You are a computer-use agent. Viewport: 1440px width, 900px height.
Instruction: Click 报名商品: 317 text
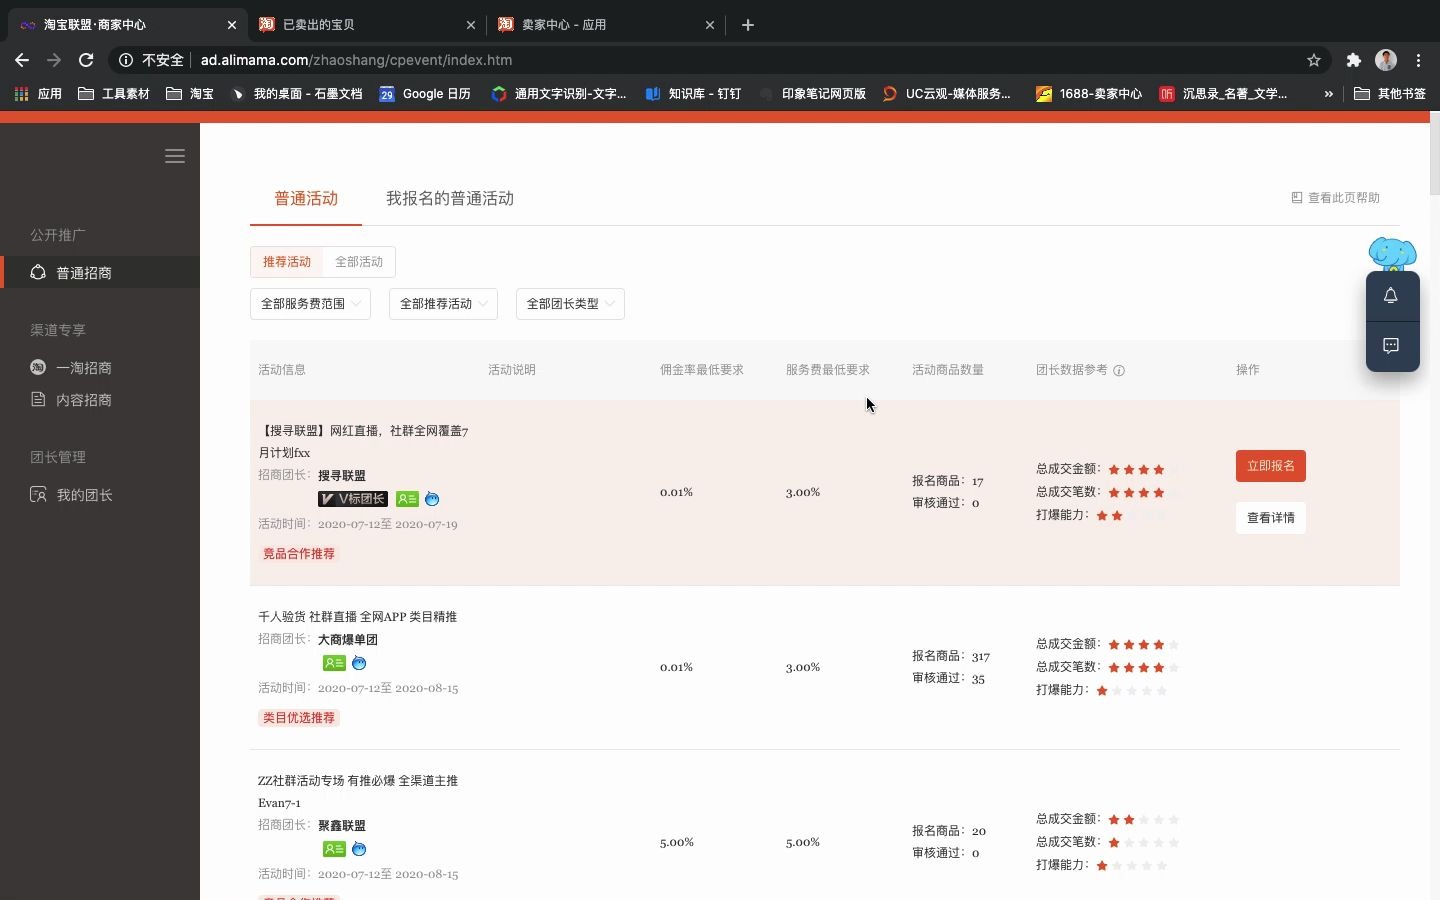[x=951, y=656]
